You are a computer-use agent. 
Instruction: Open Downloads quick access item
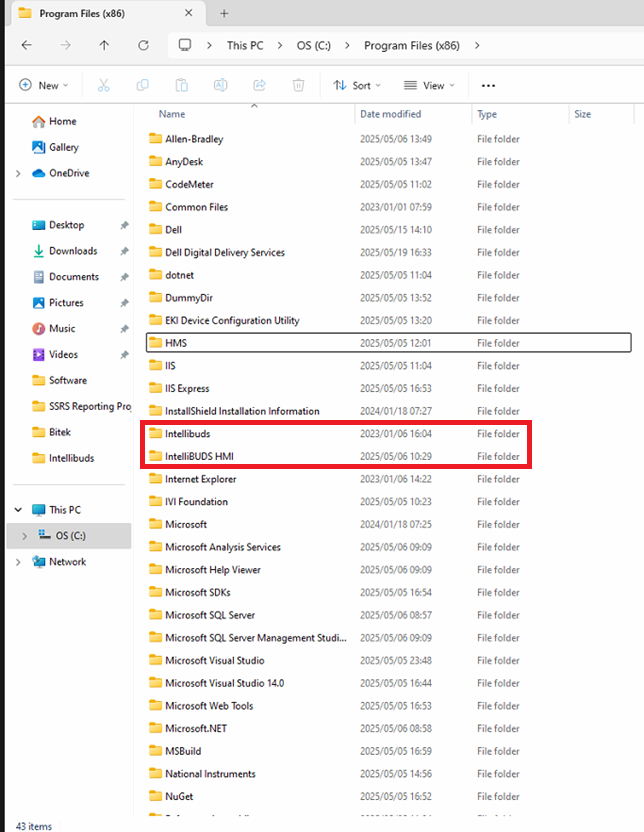(x=65, y=251)
